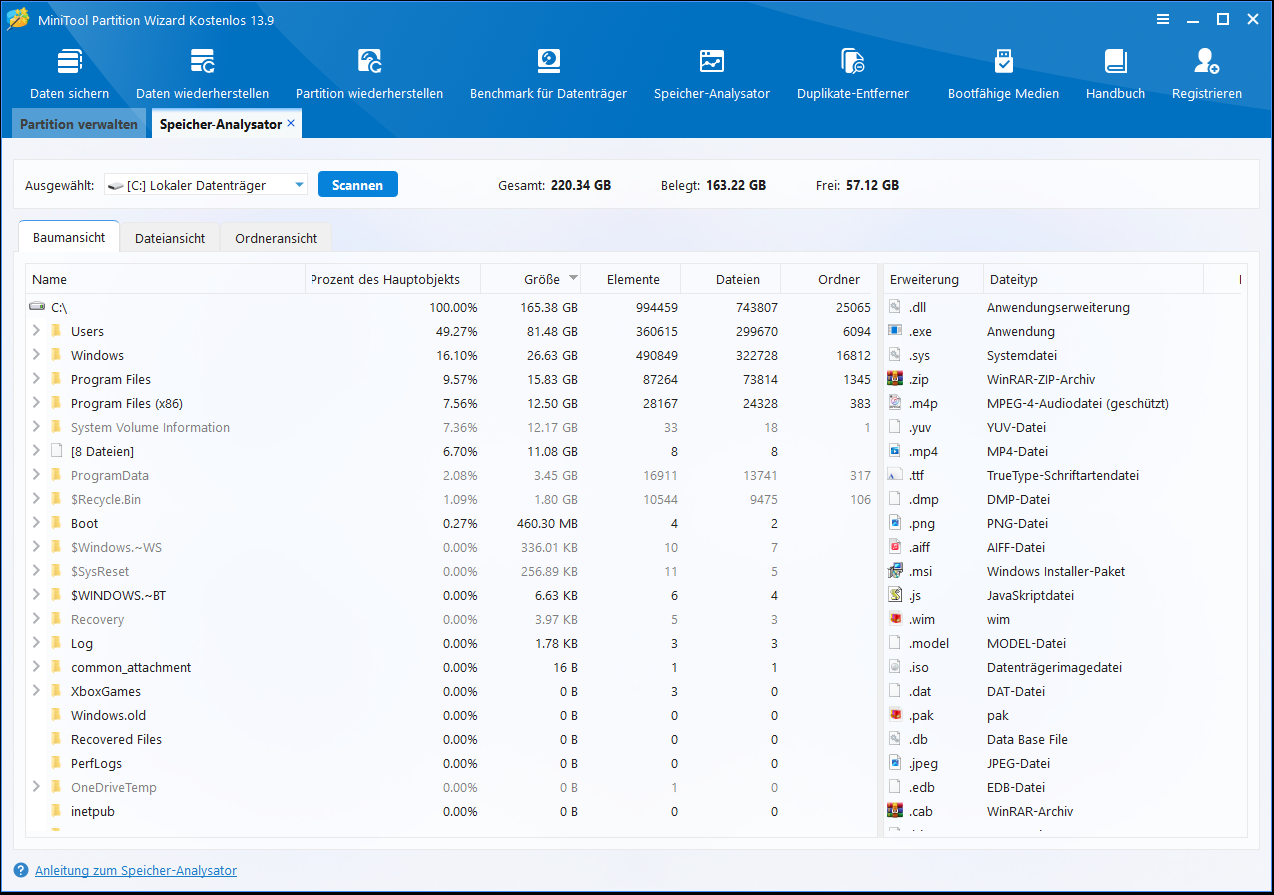Open Daten sichern tool
Image resolution: width=1274 pixels, height=895 pixels.
click(x=69, y=73)
